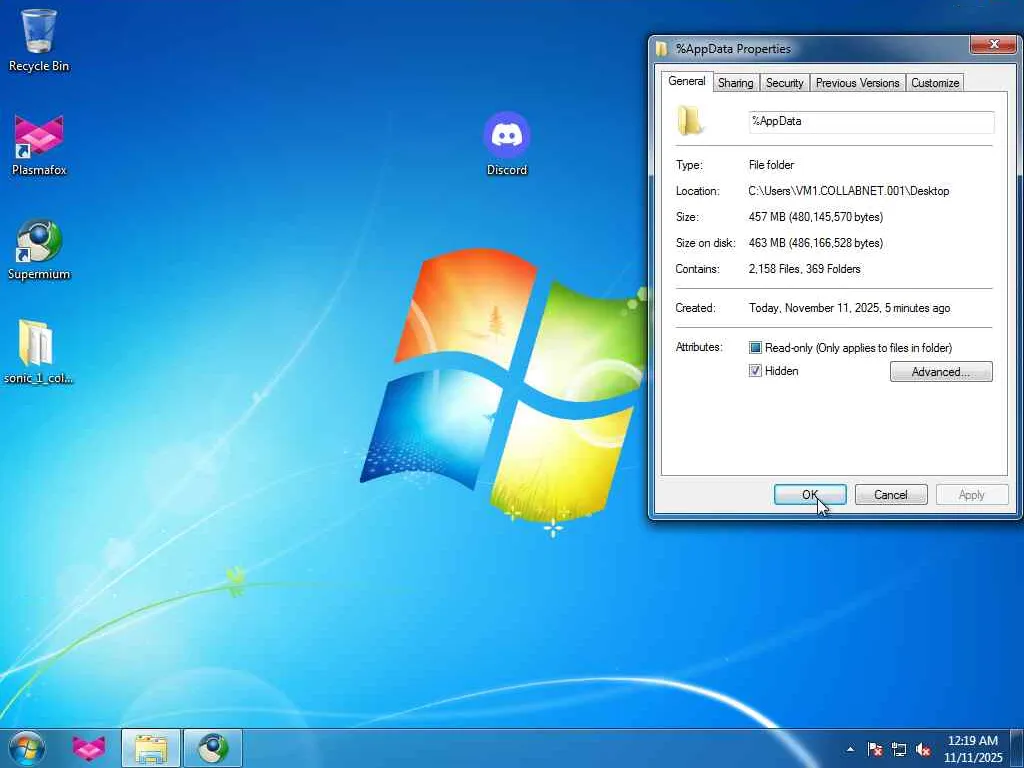
Task: Open the Windows Start orb
Action: tap(26, 748)
